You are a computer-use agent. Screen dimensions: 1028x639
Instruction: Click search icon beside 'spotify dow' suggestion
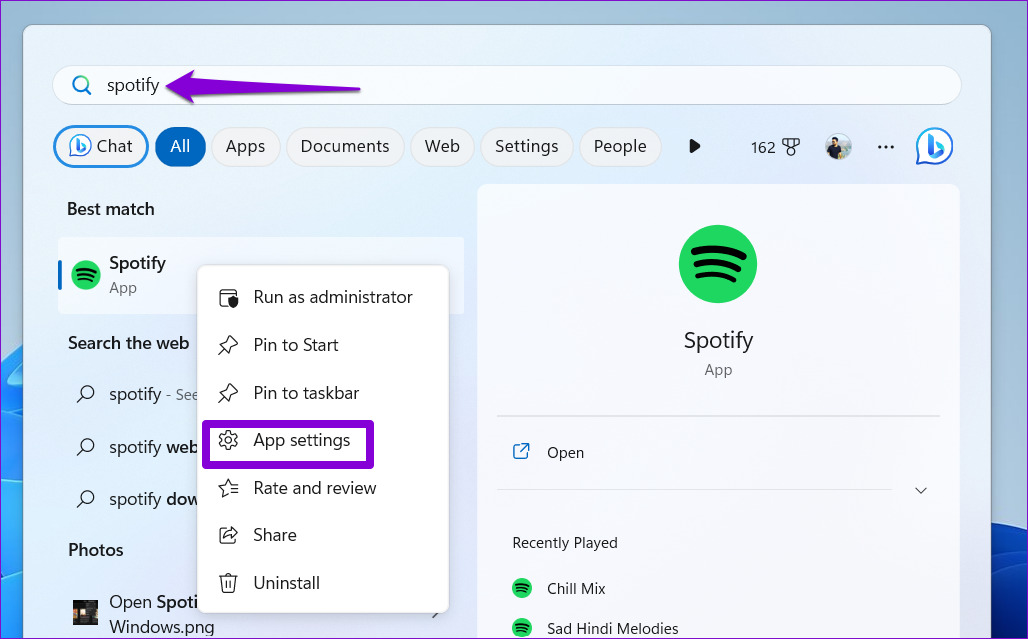pos(86,499)
